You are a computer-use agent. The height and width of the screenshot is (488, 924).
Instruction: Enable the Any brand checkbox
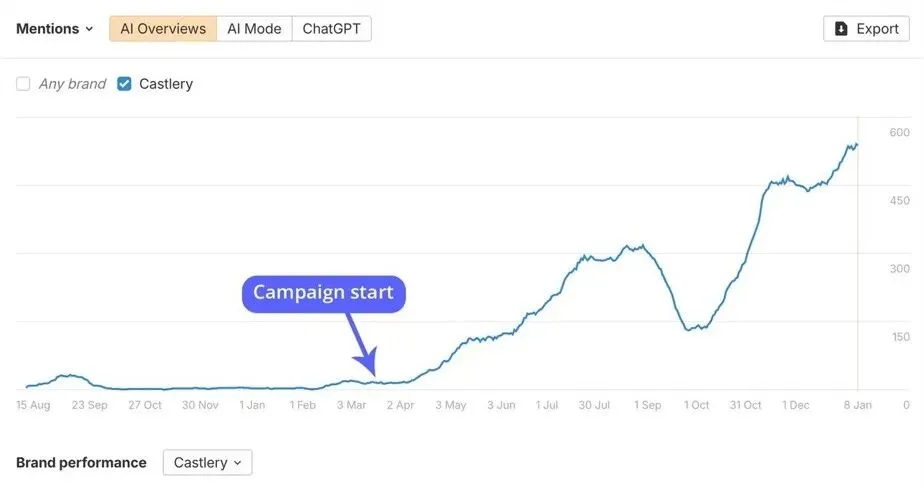23,84
